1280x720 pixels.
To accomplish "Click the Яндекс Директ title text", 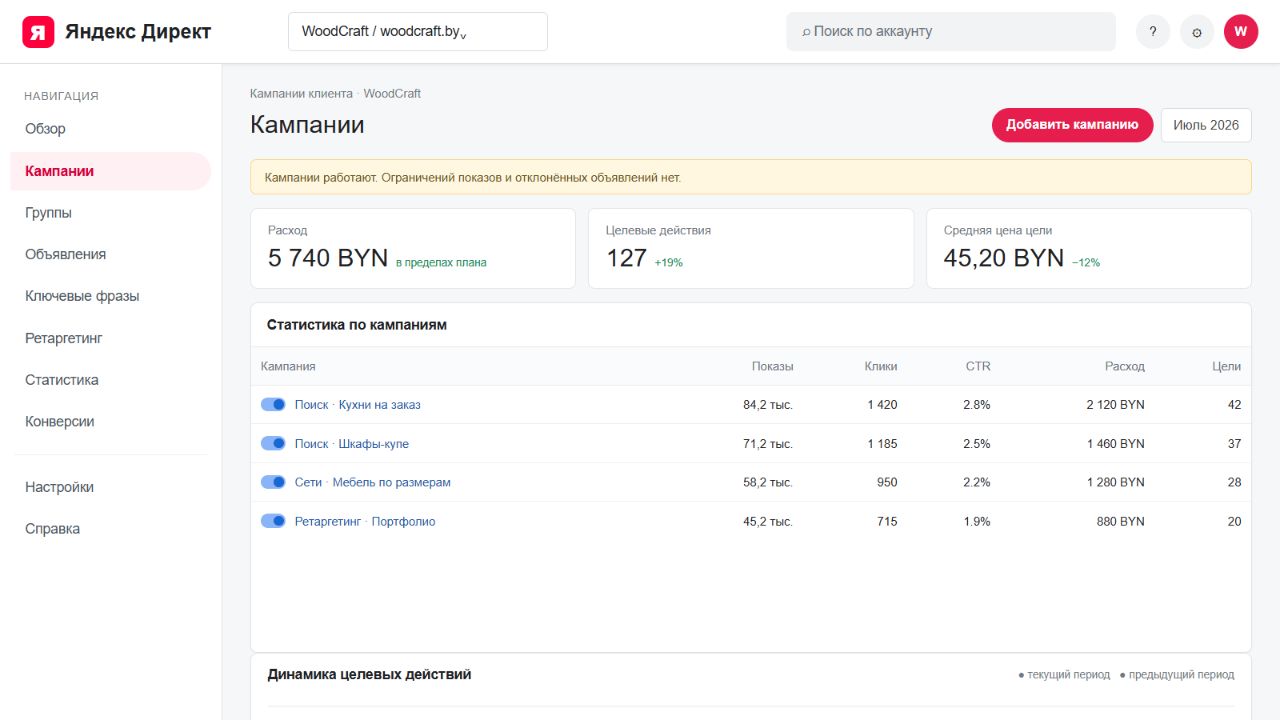I will tap(138, 32).
